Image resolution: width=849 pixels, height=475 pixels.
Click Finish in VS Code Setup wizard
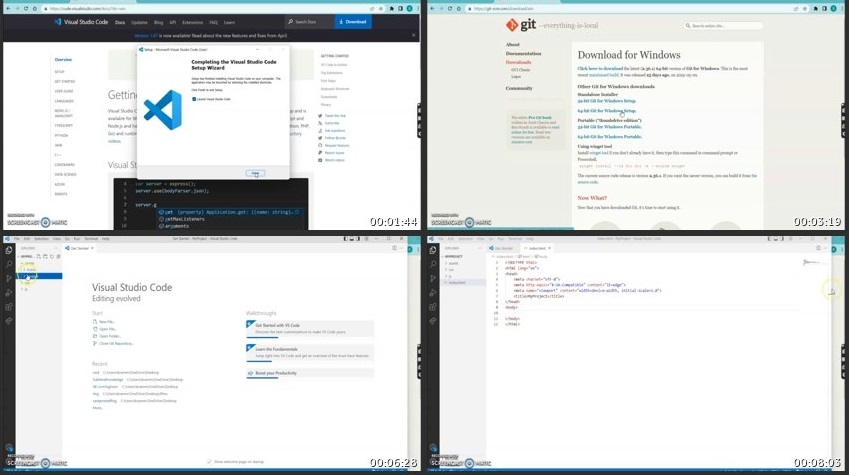255,173
